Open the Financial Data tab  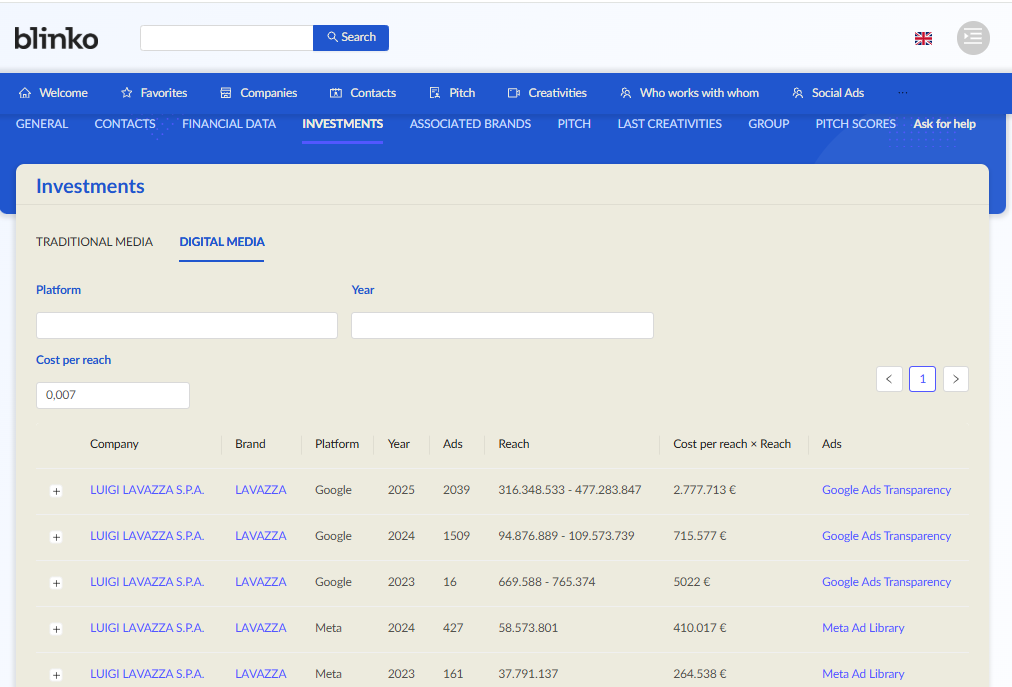pyautogui.click(x=228, y=124)
